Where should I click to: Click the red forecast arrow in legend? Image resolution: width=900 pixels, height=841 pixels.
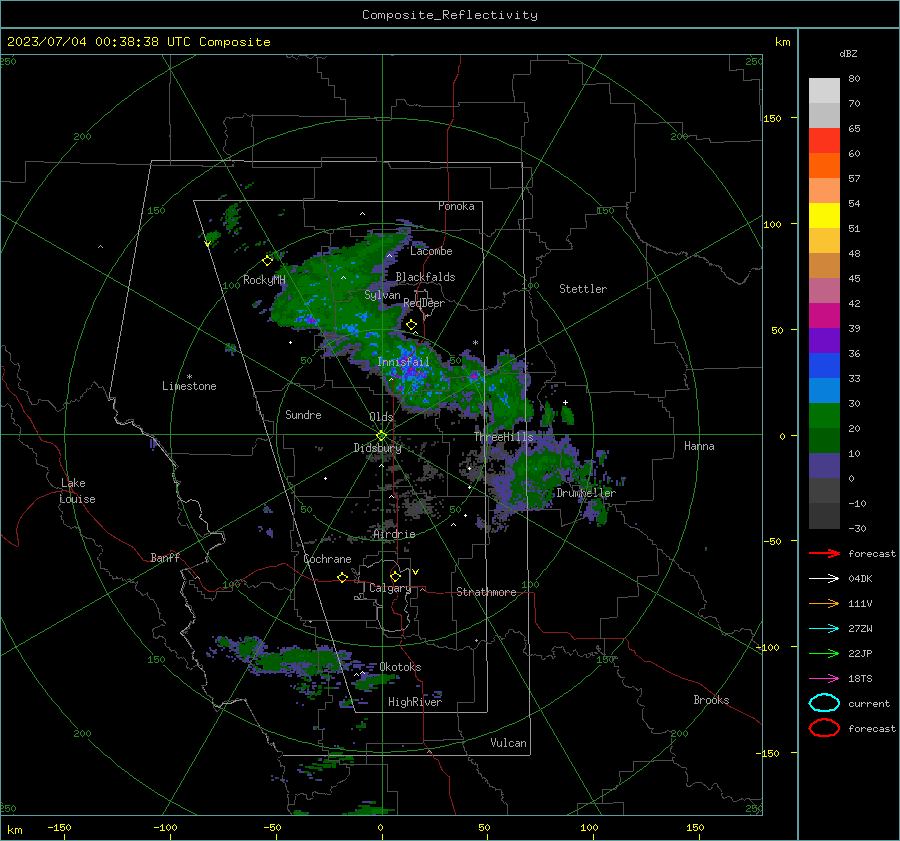(824, 553)
